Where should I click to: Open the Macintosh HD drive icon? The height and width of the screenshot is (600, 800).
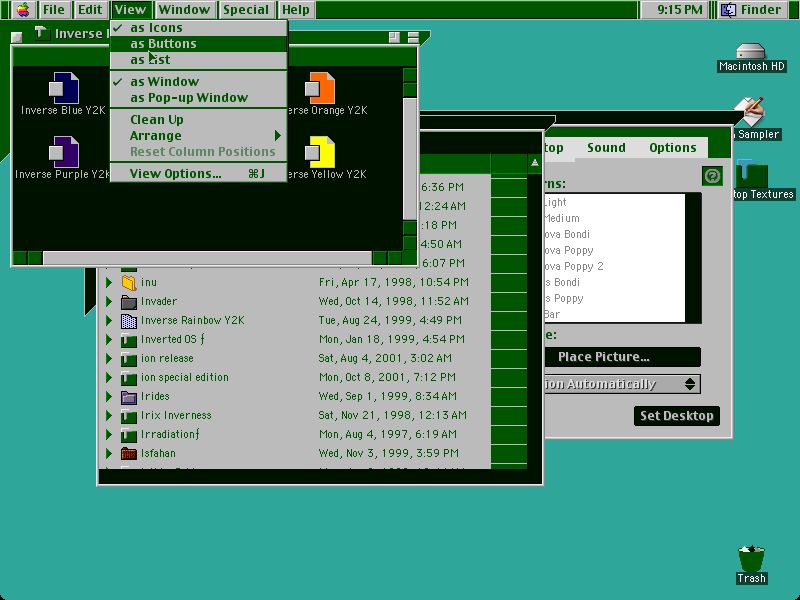[751, 52]
